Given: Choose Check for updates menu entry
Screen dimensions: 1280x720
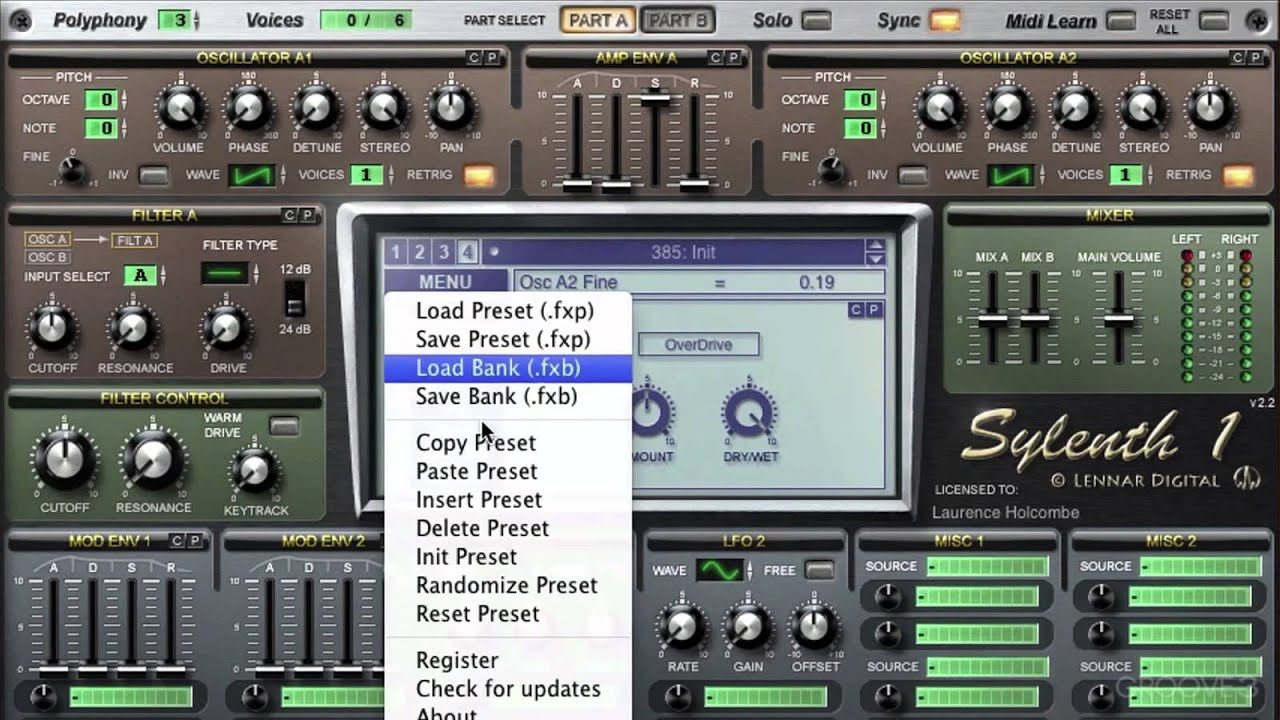Looking at the screenshot, I should tap(508, 689).
